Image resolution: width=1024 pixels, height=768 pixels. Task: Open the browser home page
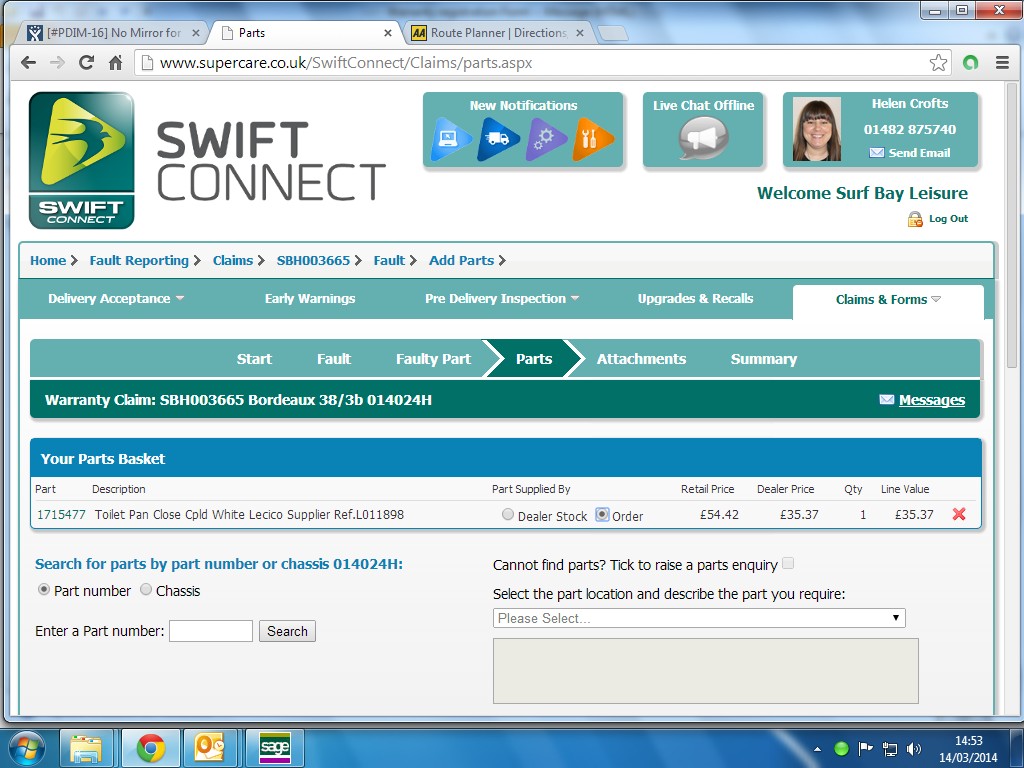[x=116, y=63]
